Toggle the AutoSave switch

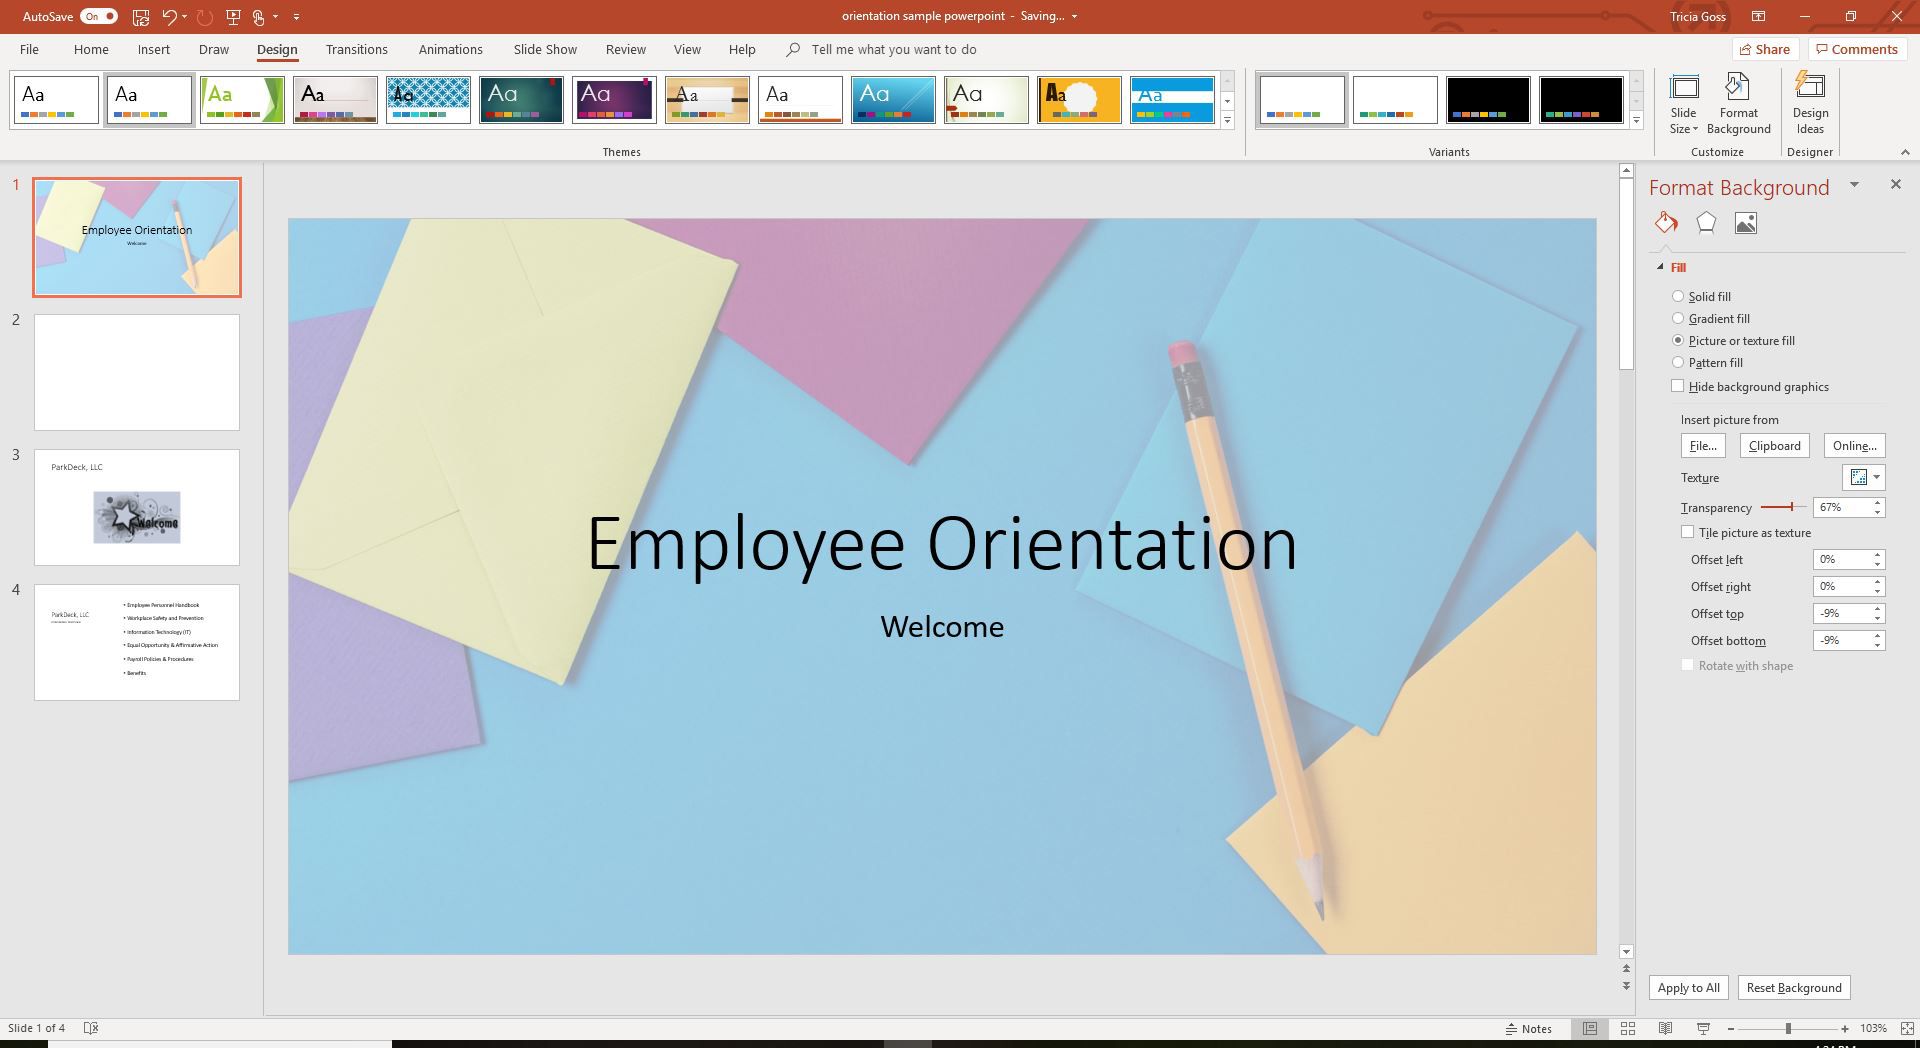click(x=99, y=17)
